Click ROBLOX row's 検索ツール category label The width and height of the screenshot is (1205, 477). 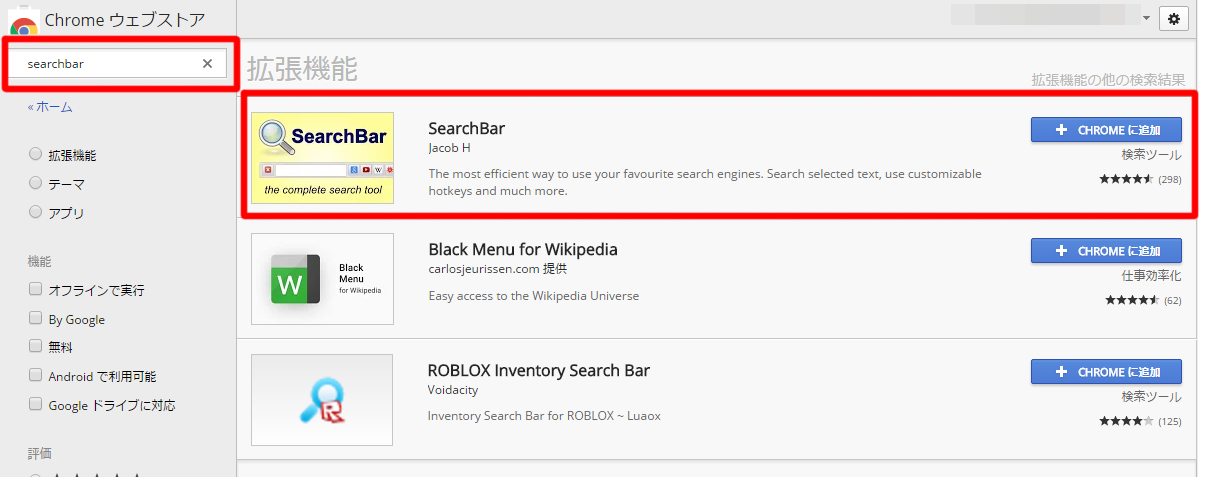1151,397
